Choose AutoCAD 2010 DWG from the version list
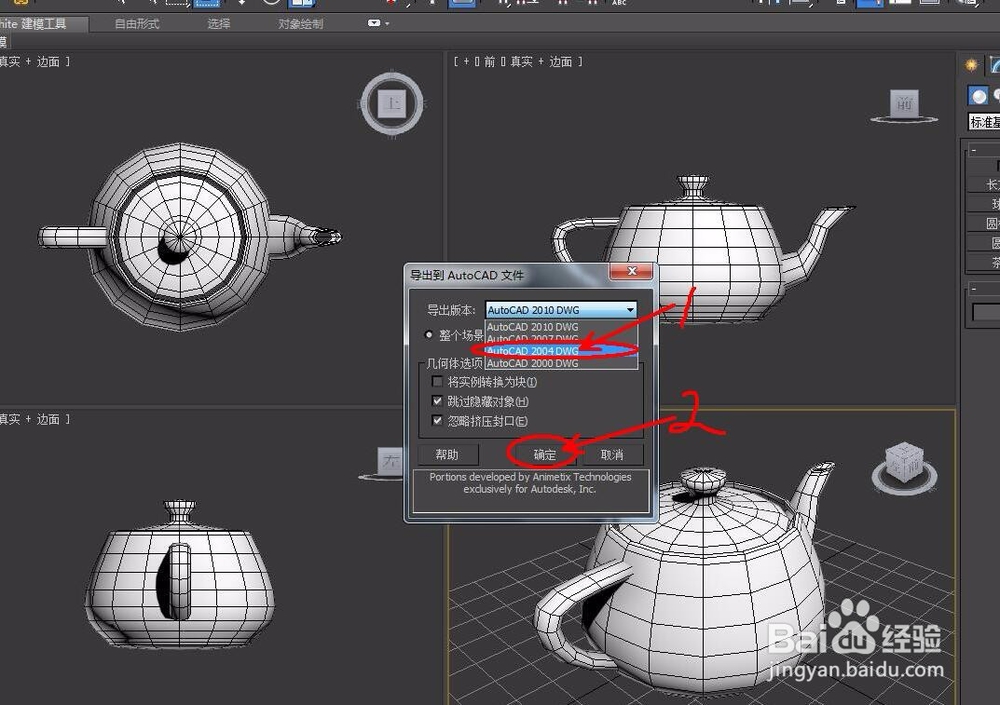The width and height of the screenshot is (1000, 705). pyautogui.click(x=561, y=327)
